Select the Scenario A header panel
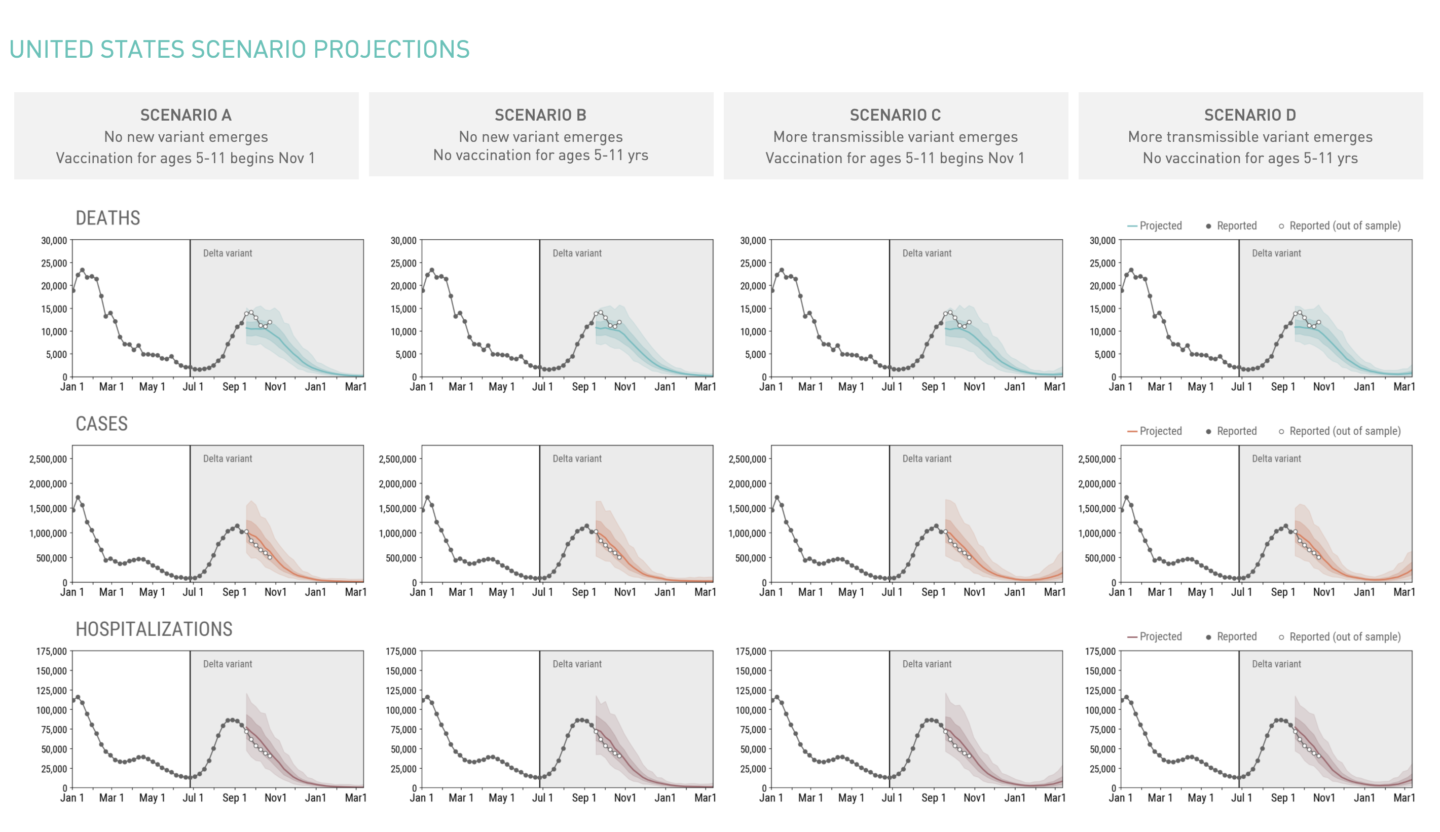Viewport: 1440px width, 832px height. coord(186,136)
